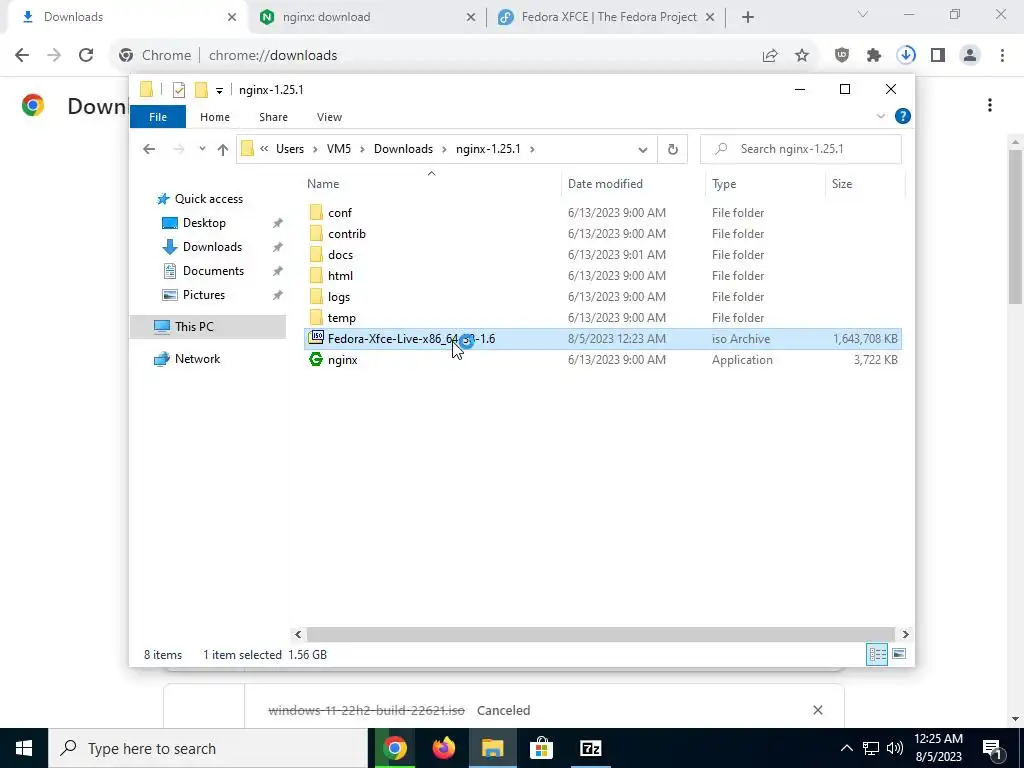Open Firefox from the taskbar

coord(444,748)
